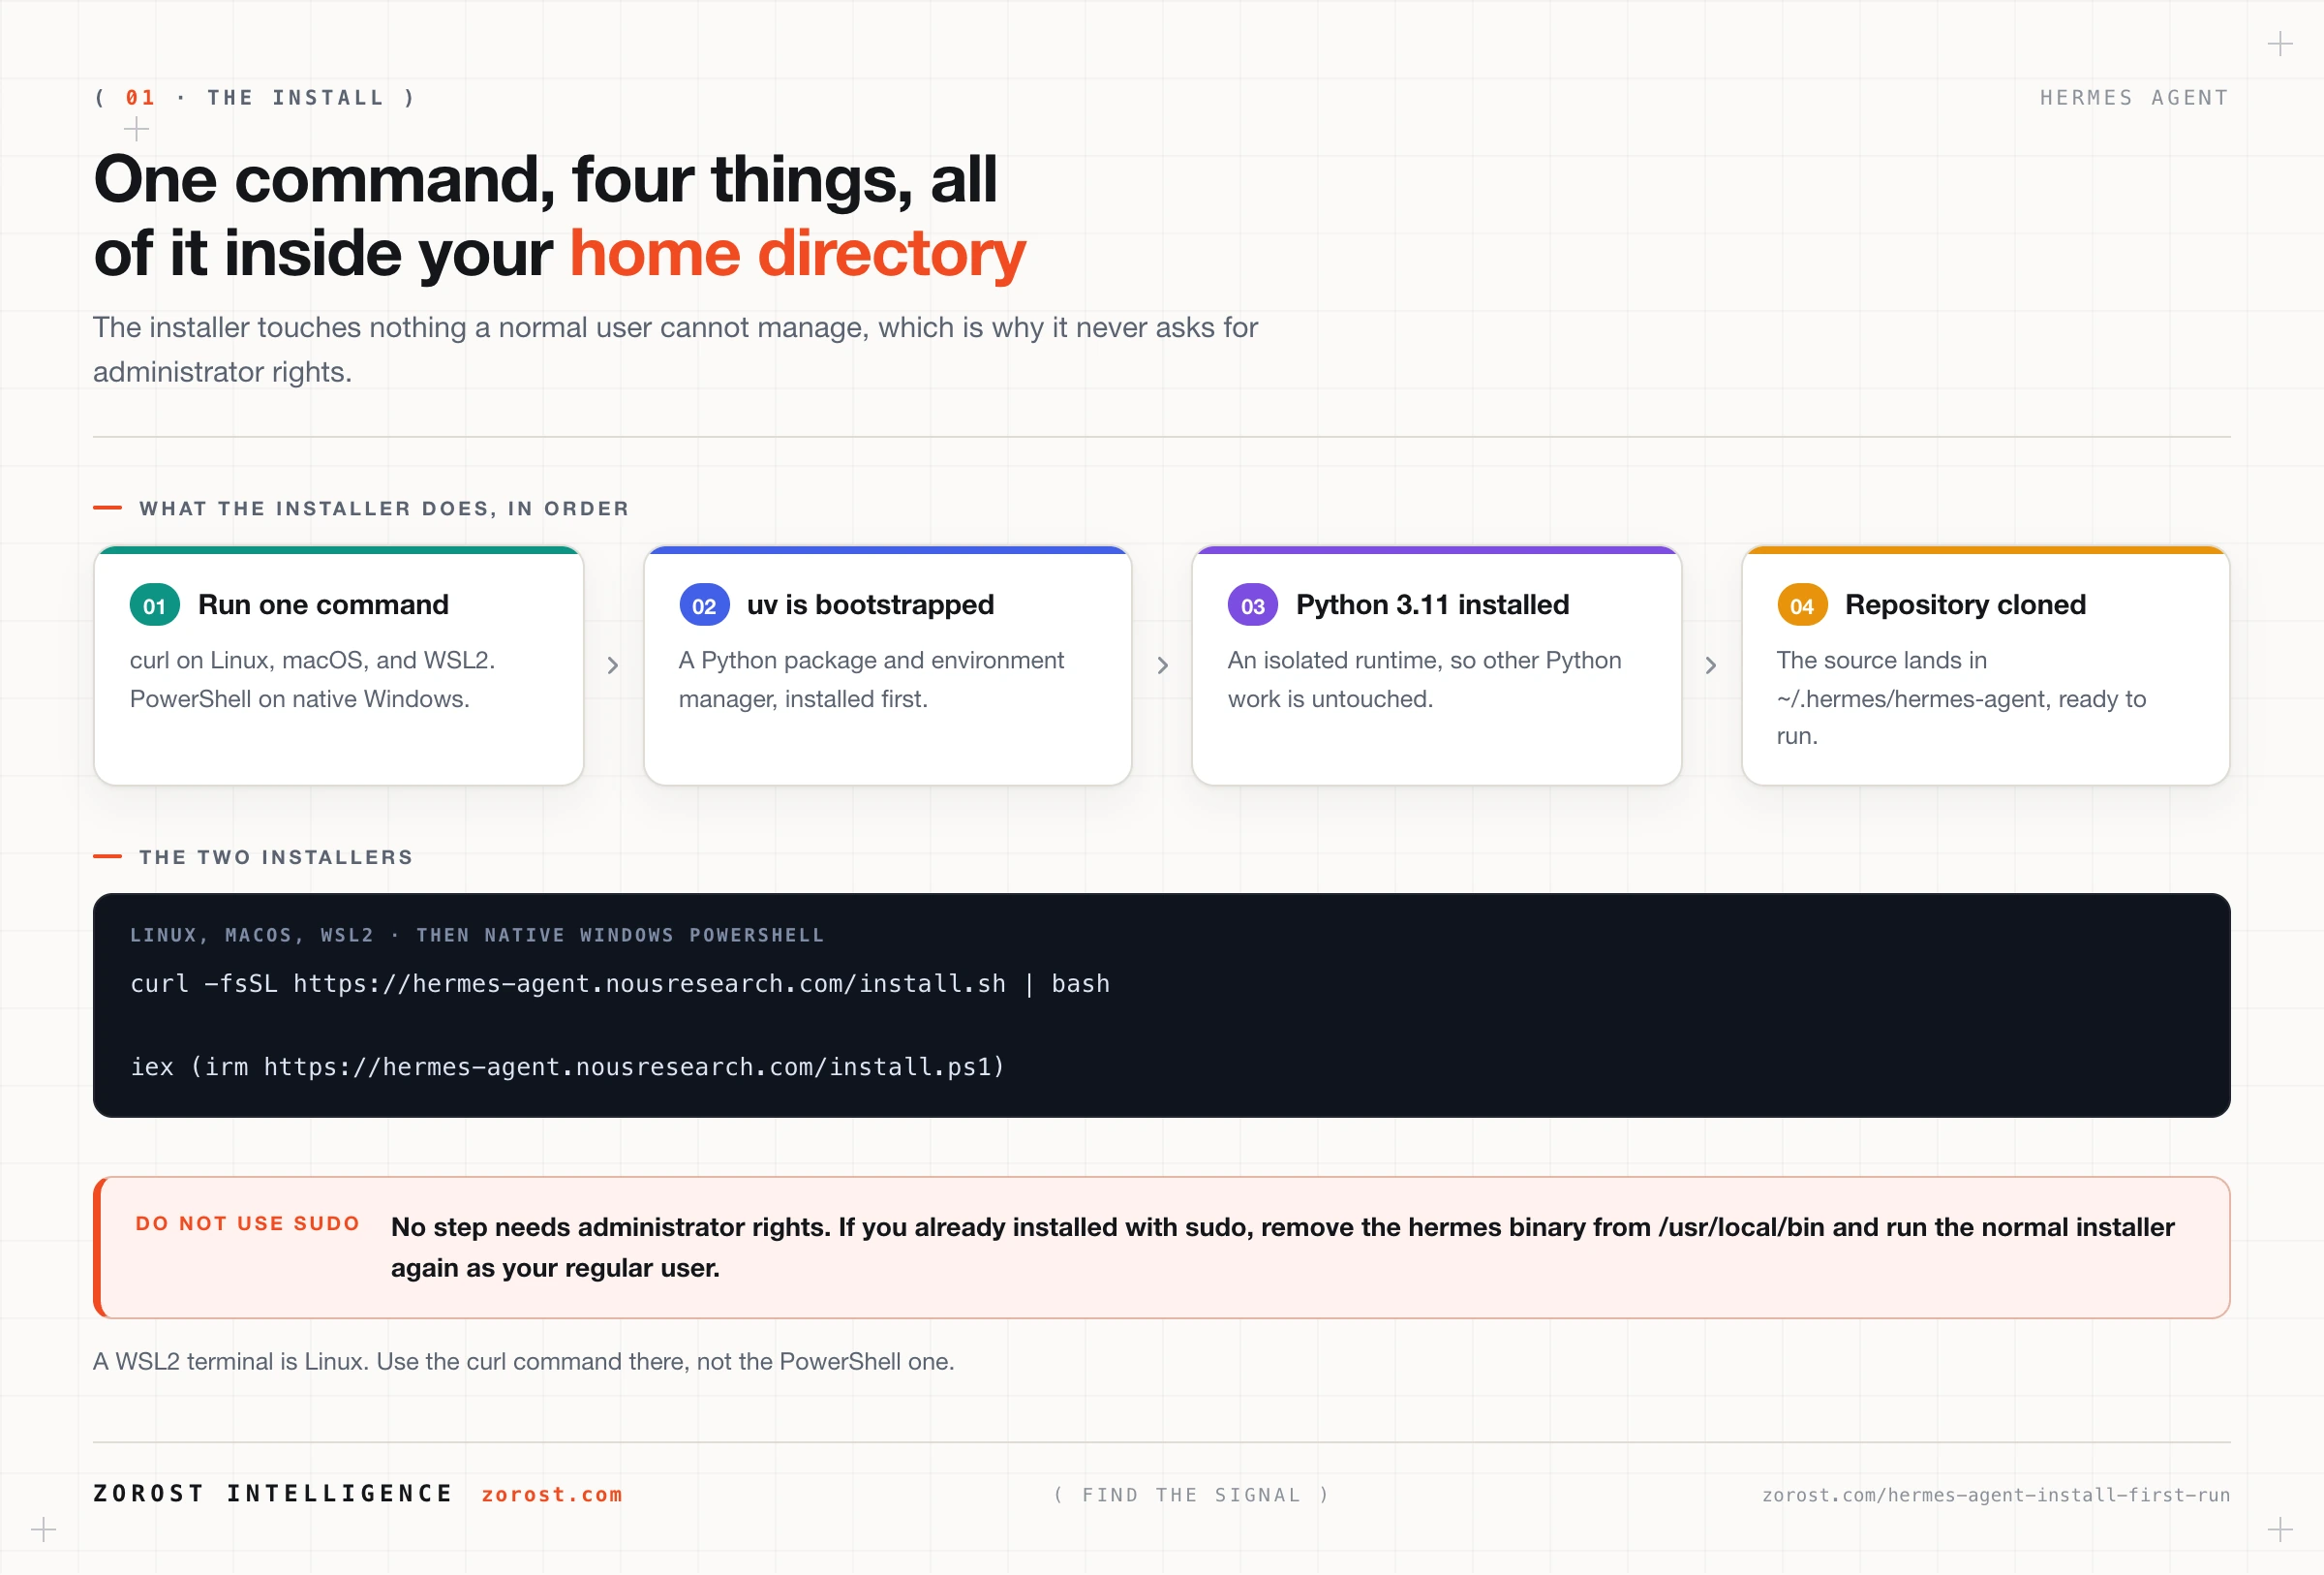Select the curl install.sh command line
This screenshot has width=2324, height=1575.
click(620, 984)
